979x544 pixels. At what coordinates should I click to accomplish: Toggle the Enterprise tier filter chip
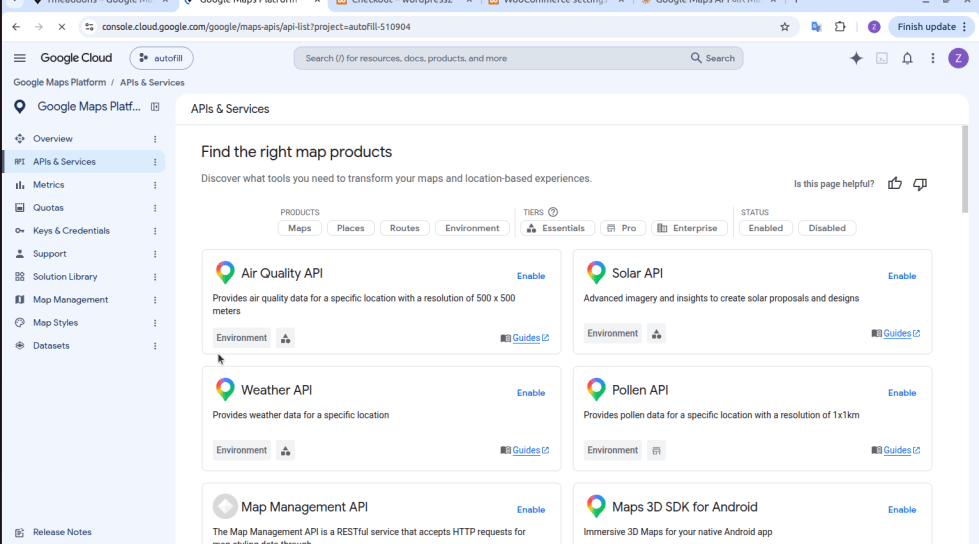(689, 228)
